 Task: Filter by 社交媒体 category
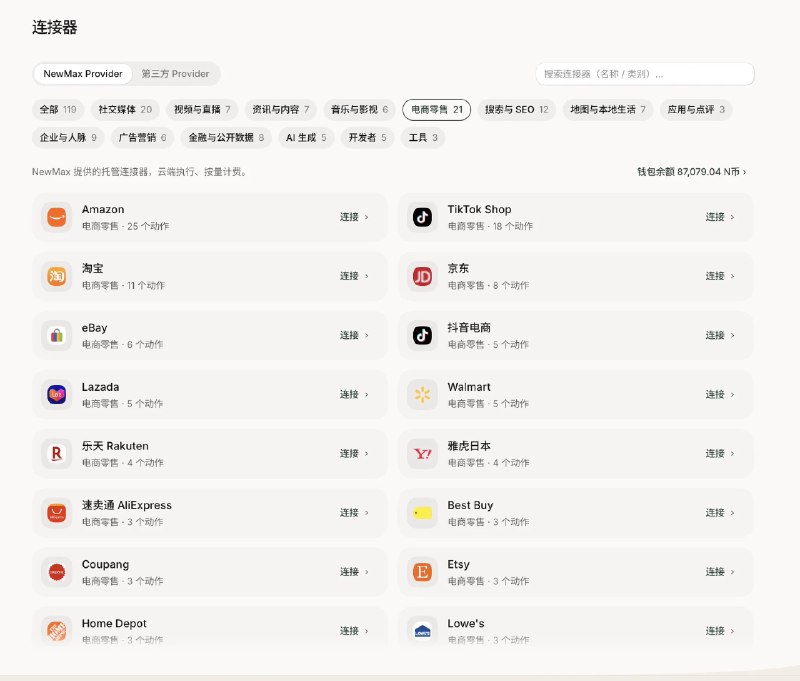tap(125, 110)
